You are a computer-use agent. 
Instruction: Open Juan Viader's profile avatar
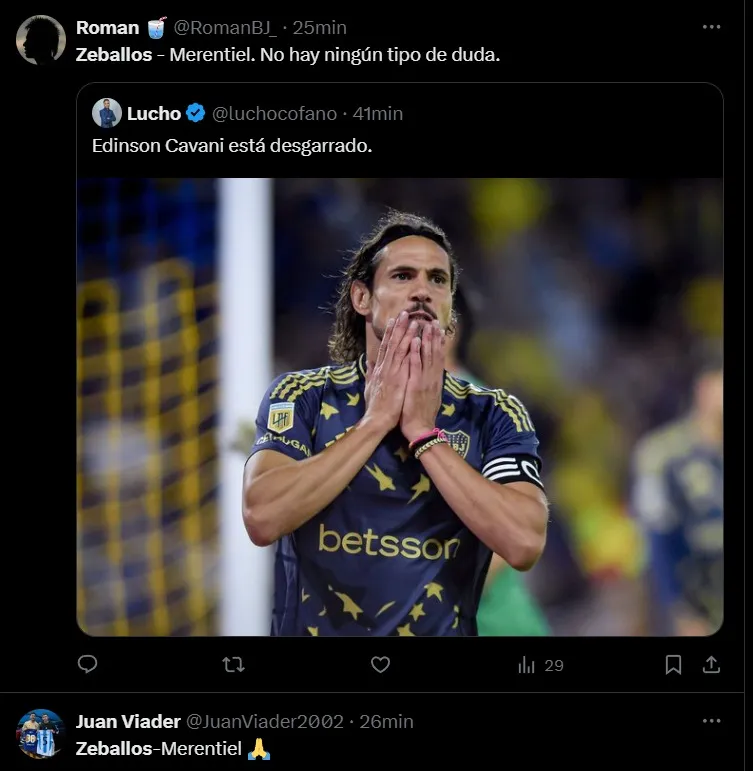pos(41,734)
